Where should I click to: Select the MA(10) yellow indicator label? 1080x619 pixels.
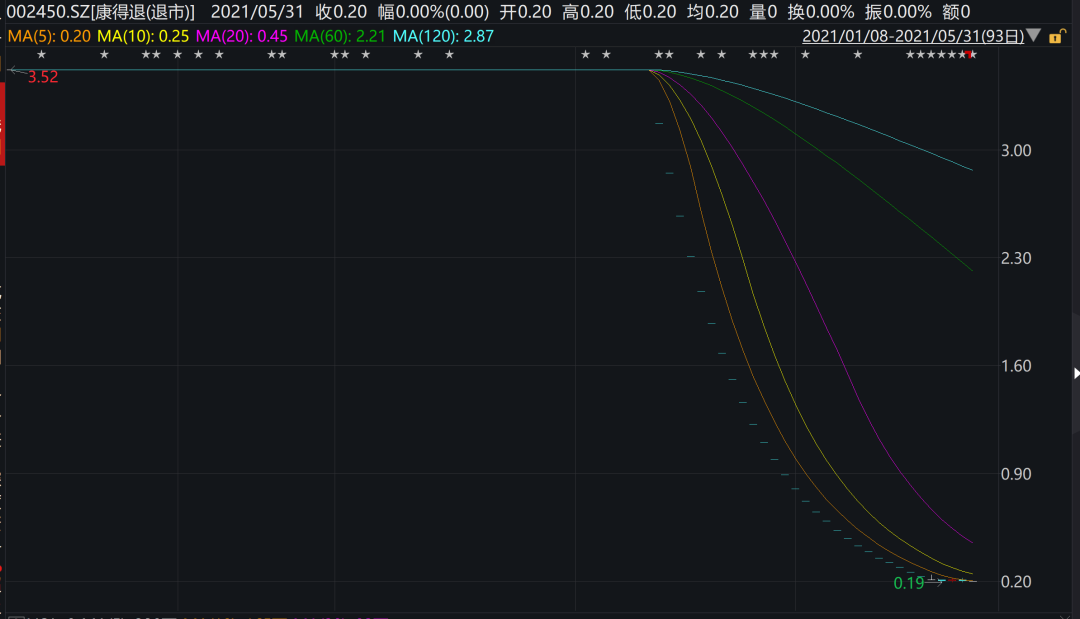coord(142,36)
